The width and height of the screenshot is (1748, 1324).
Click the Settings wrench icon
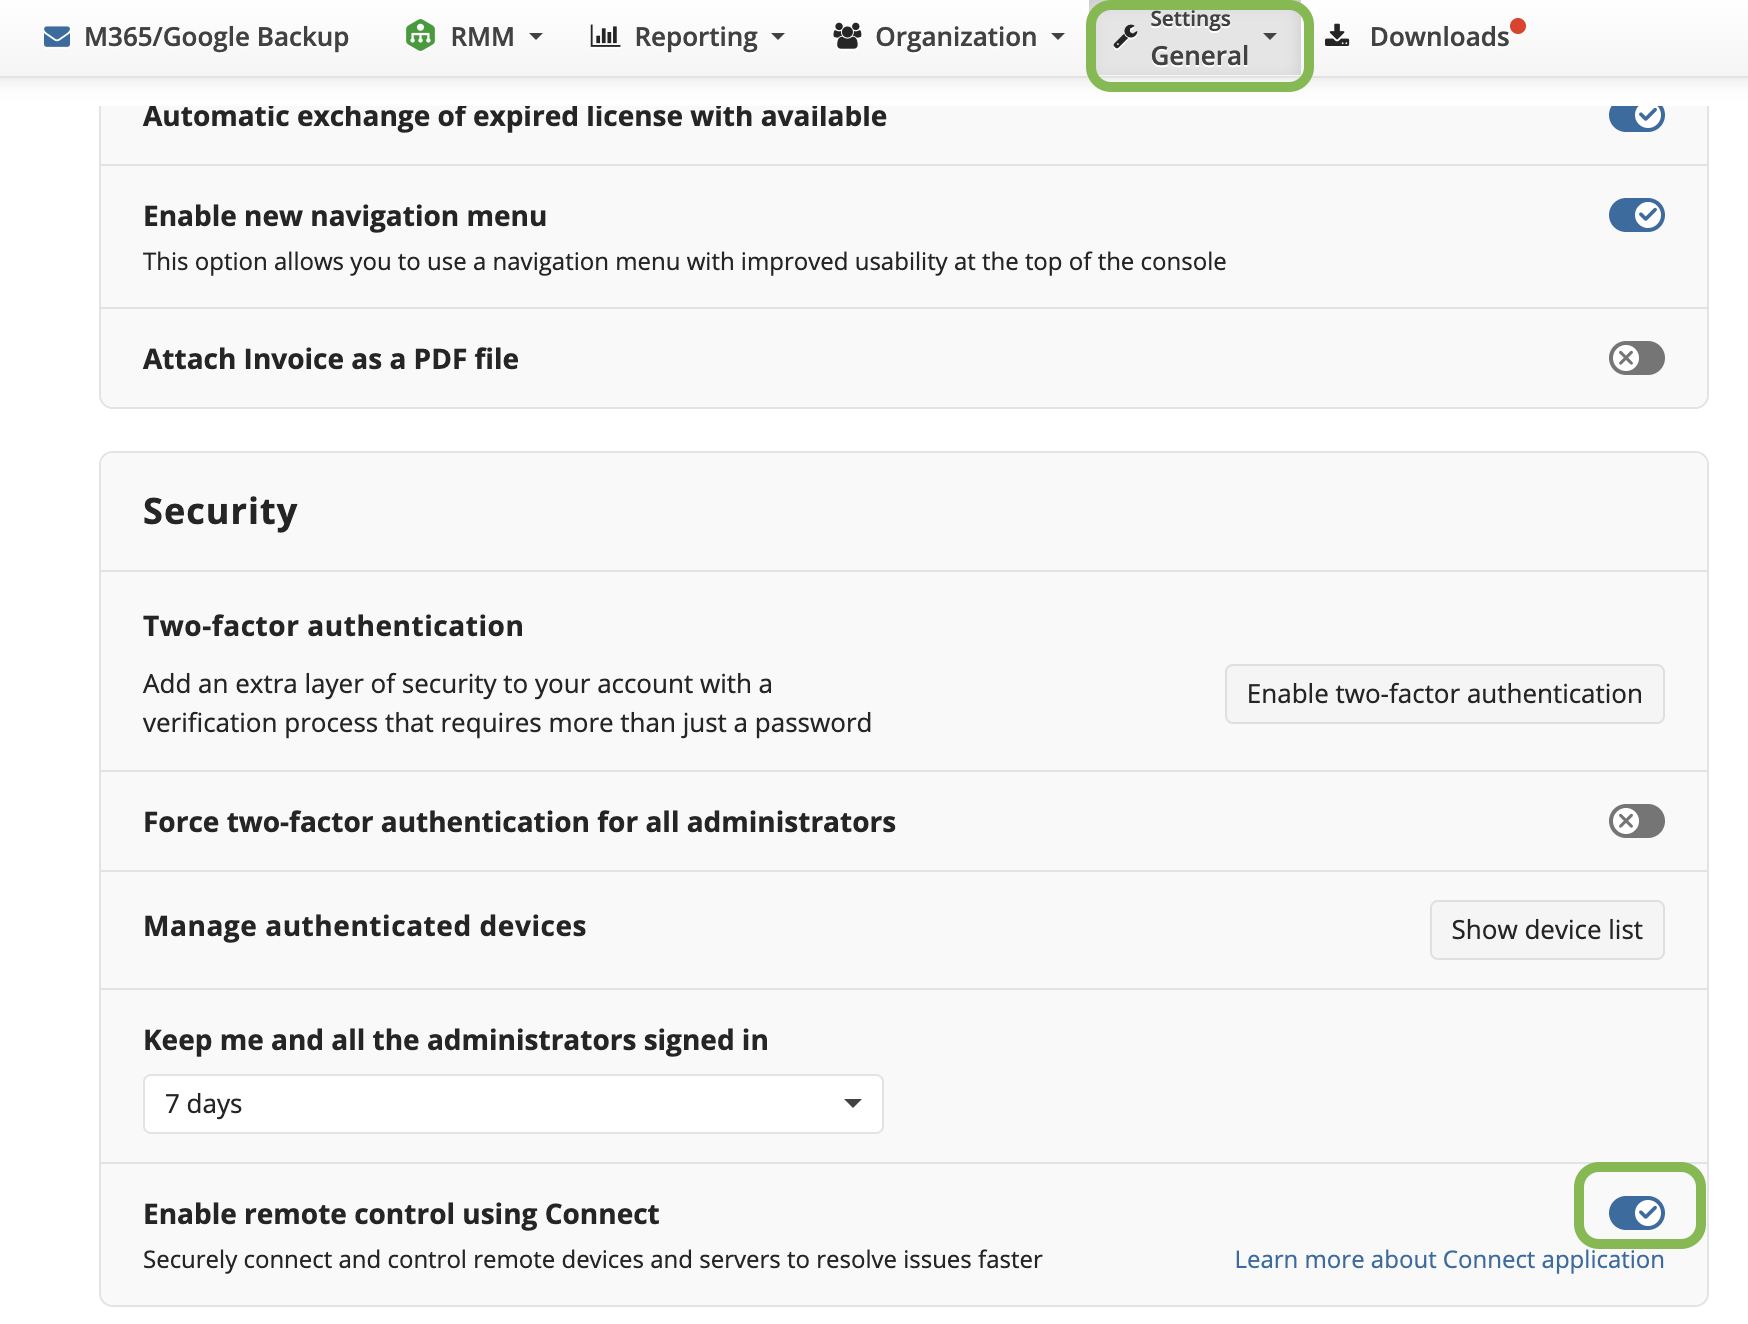[1126, 36]
